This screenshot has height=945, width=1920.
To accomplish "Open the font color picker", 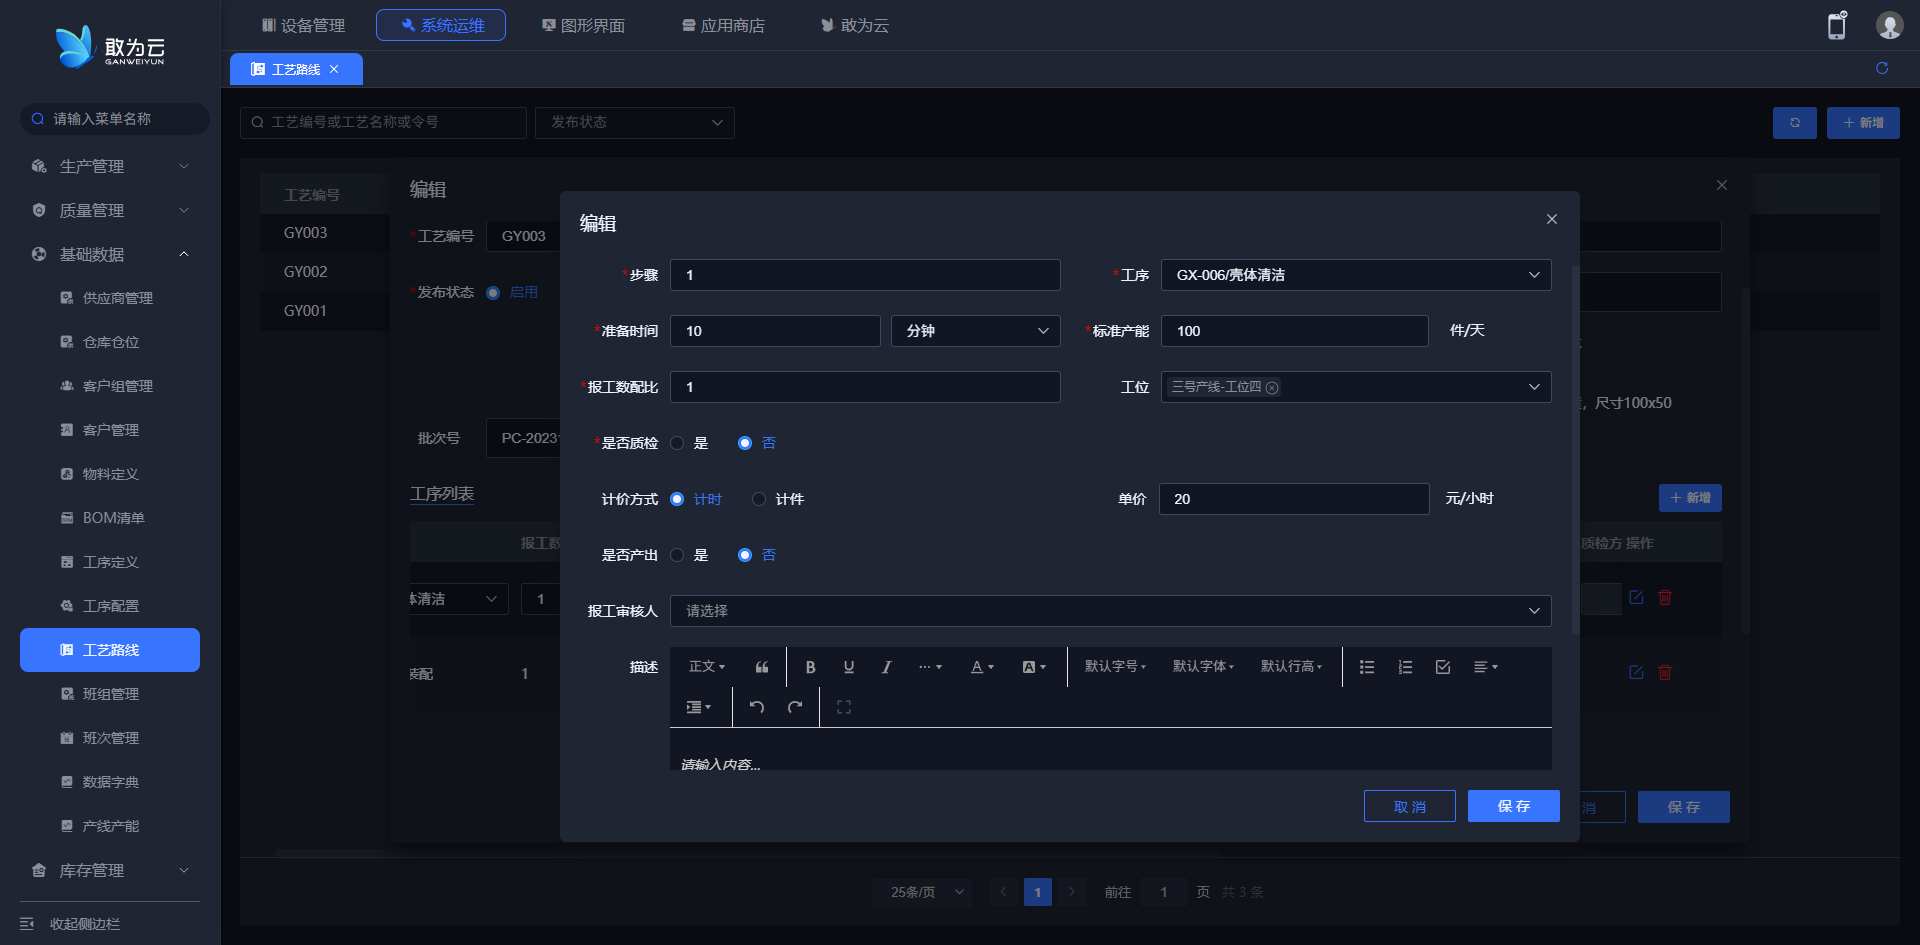I will (982, 667).
